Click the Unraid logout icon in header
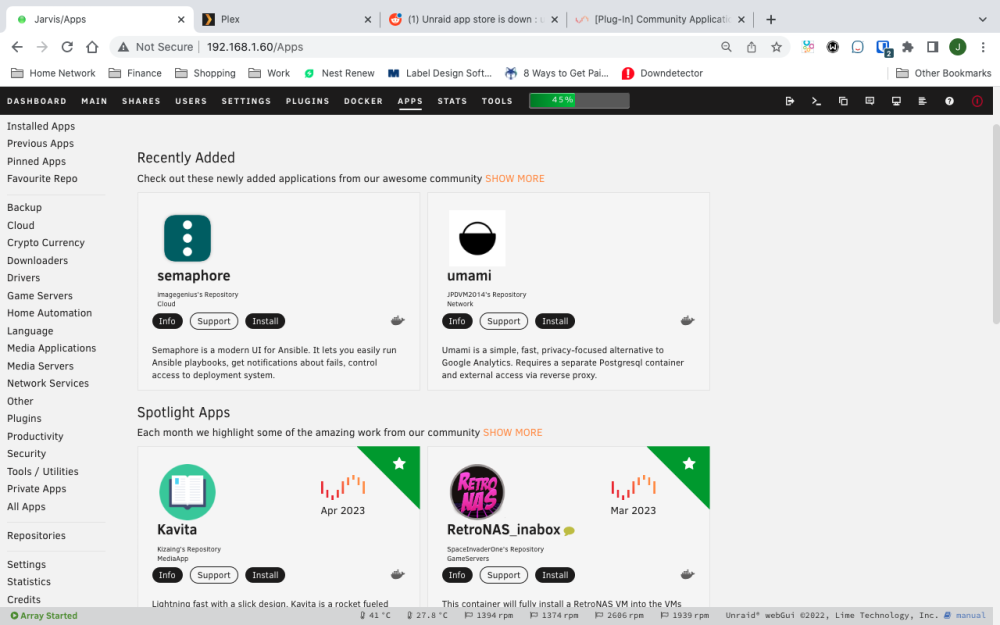The height and width of the screenshot is (625, 1000). tap(790, 101)
